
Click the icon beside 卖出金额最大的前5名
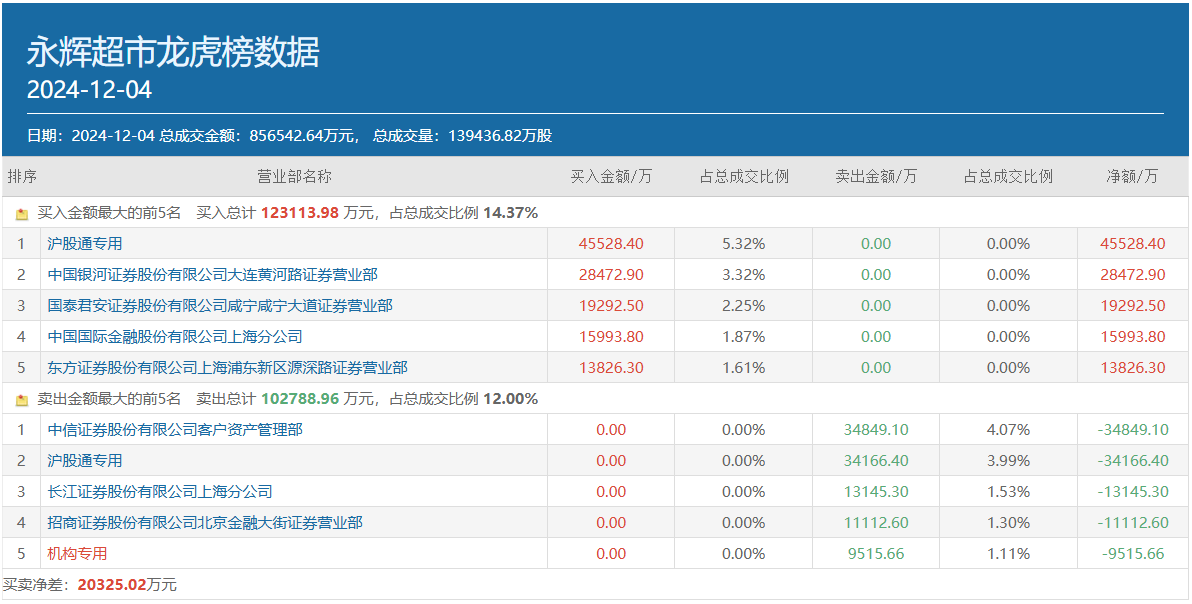pos(22,400)
